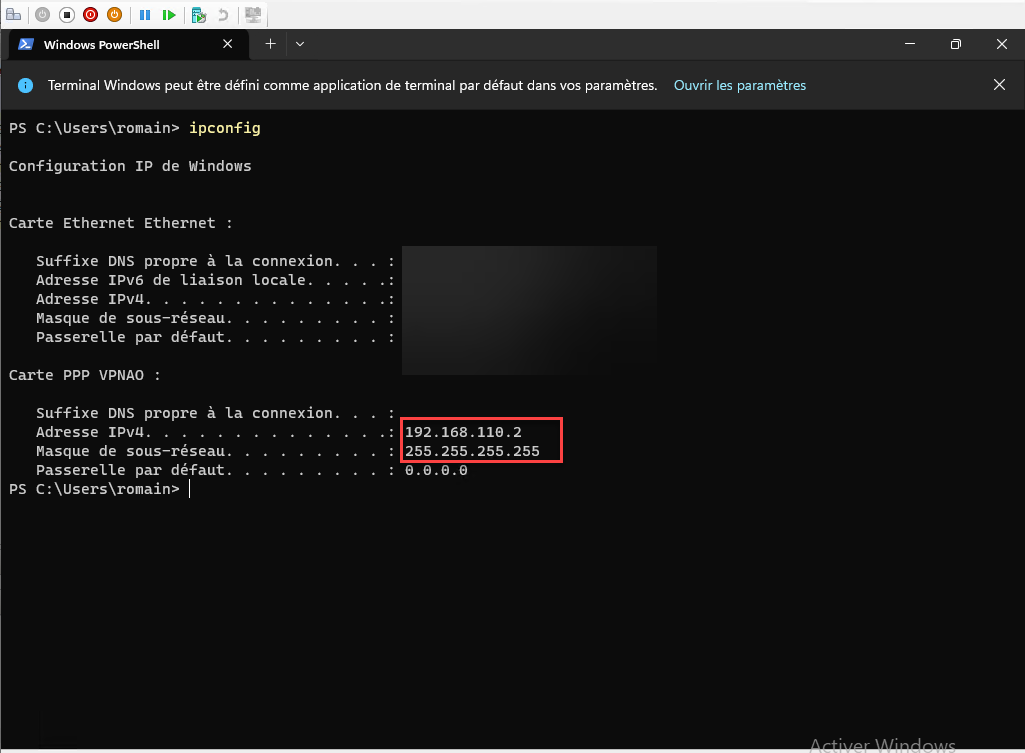This screenshot has width=1025, height=753.
Task: Turn off the VM with the black square icon
Action: [67, 15]
